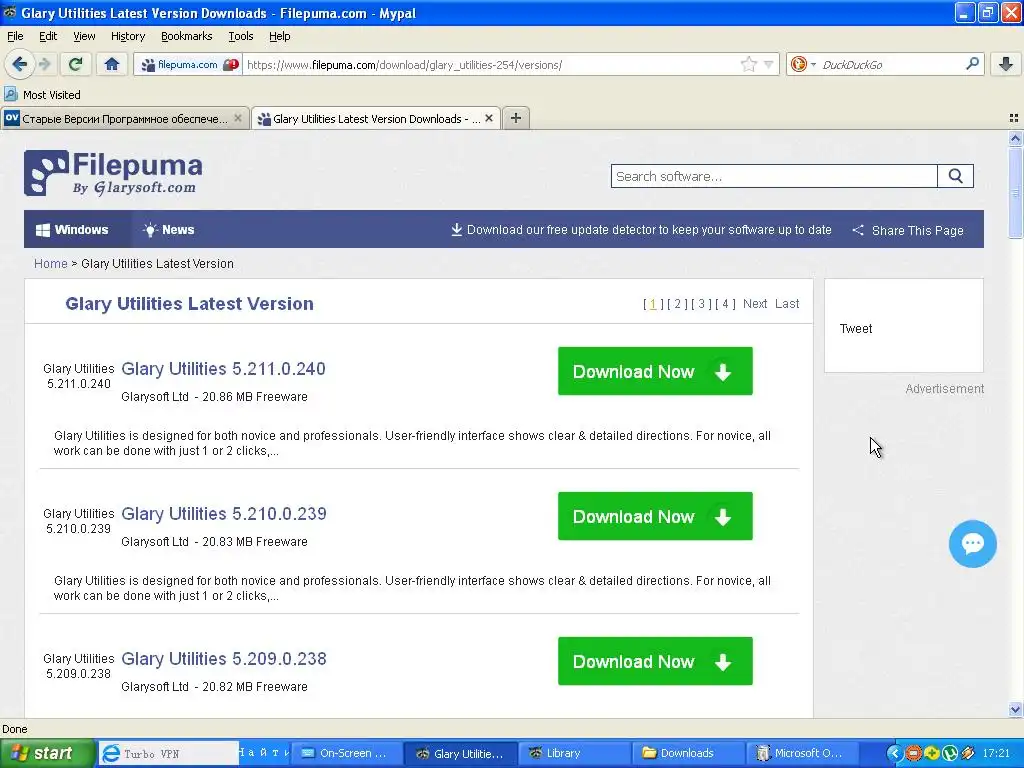The width and height of the screenshot is (1024, 768).
Task: Switch to On-Screen keyboard taskbar item
Action: click(346, 754)
